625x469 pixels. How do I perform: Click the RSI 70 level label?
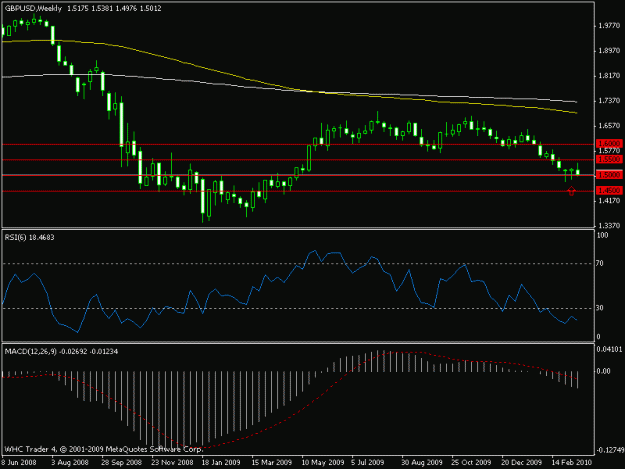(x=600, y=263)
